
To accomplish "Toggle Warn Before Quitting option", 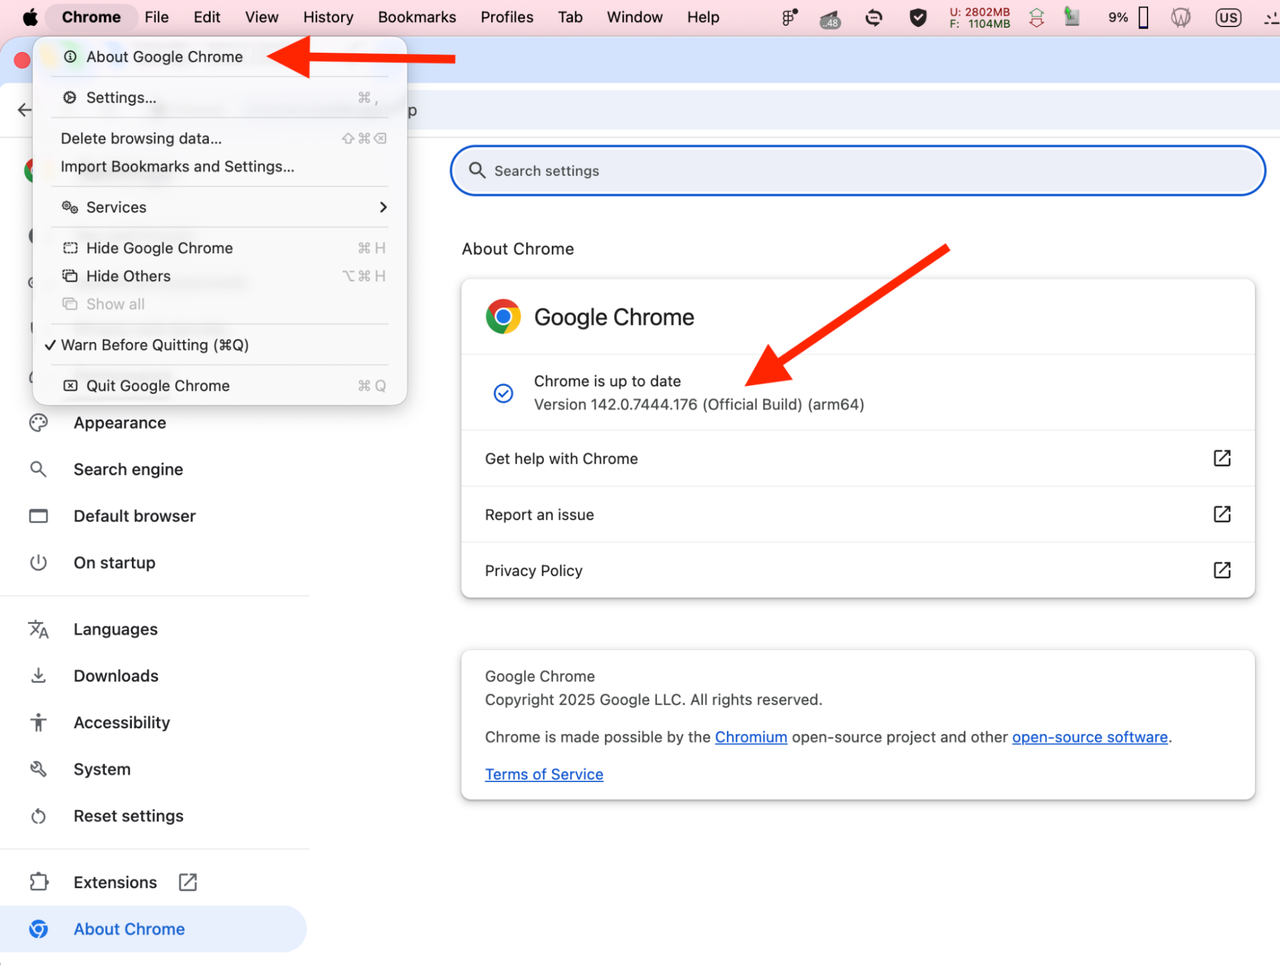I will pyautogui.click(x=219, y=345).
